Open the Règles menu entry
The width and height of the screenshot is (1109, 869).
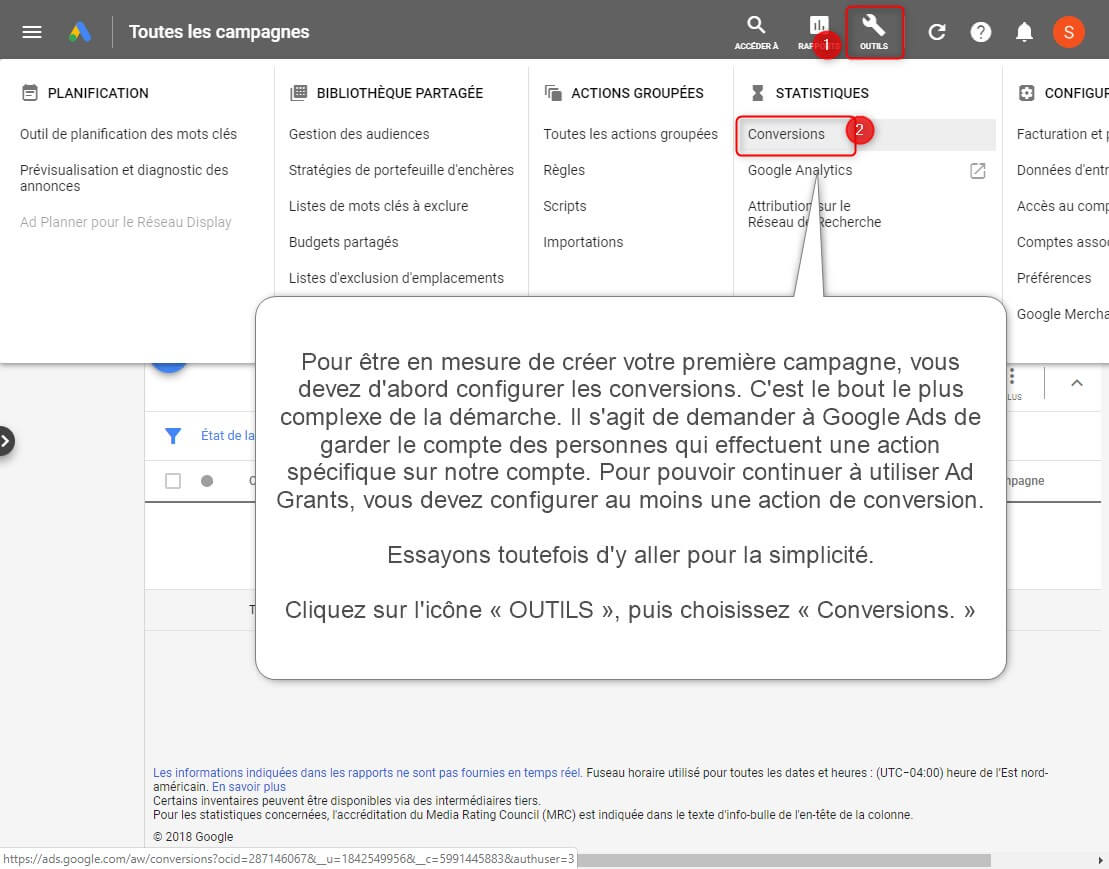pos(564,170)
